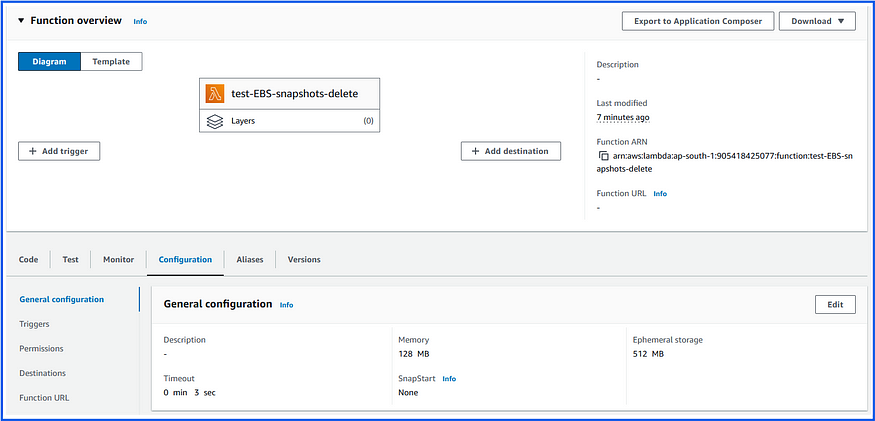Screen dimensions: 875x421
Task: Open the Download dropdown
Action: (817, 21)
